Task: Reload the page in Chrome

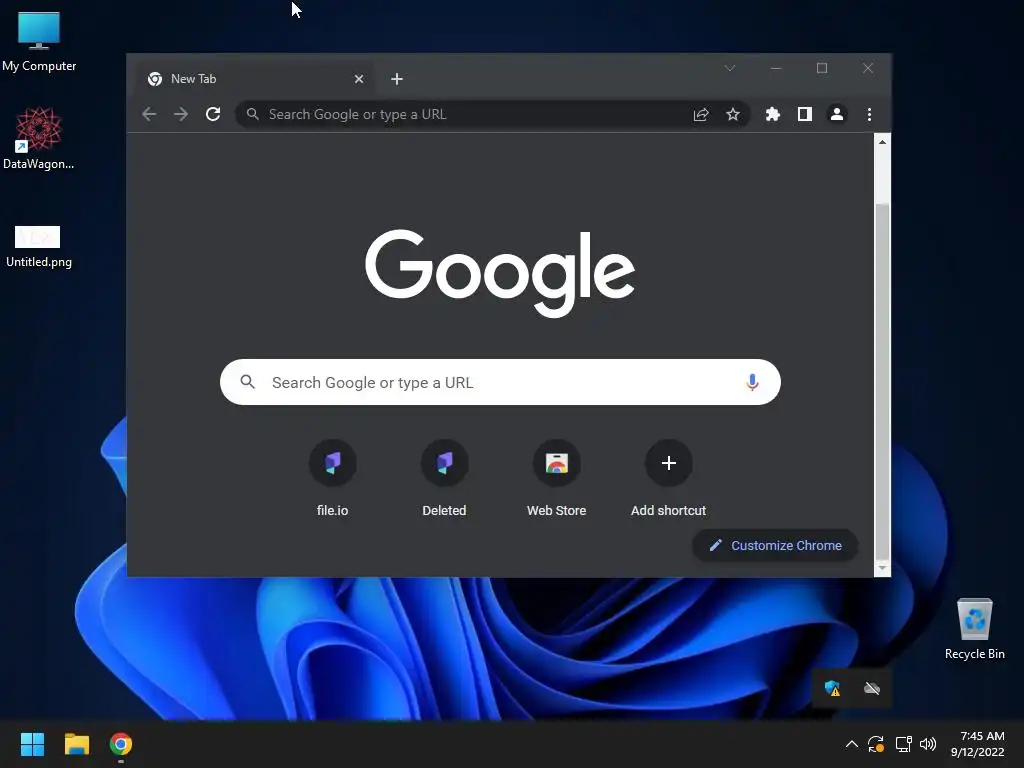Action: click(213, 114)
